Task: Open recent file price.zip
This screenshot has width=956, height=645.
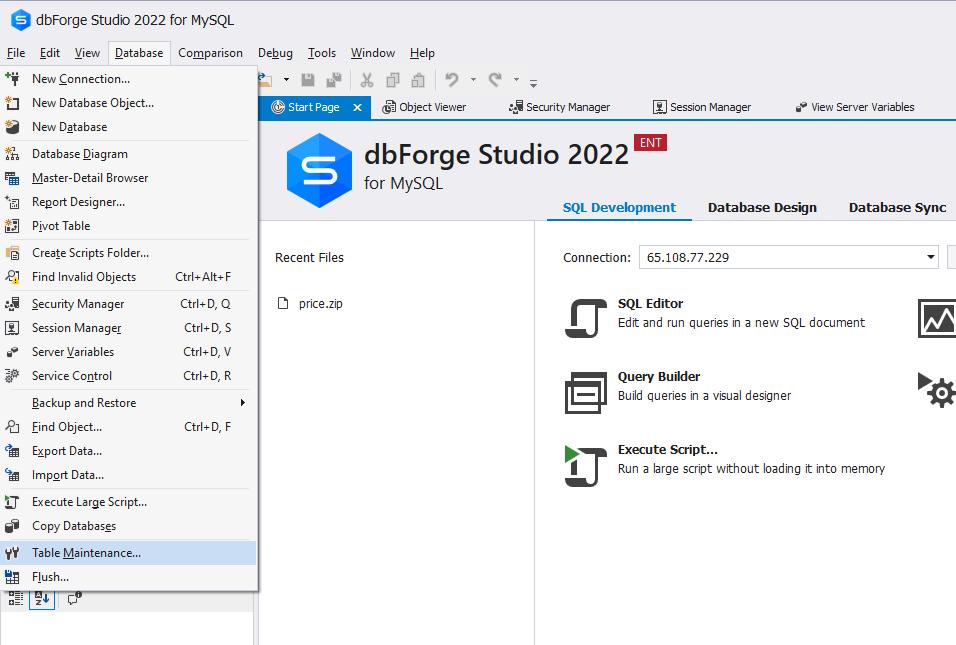Action: point(310,303)
